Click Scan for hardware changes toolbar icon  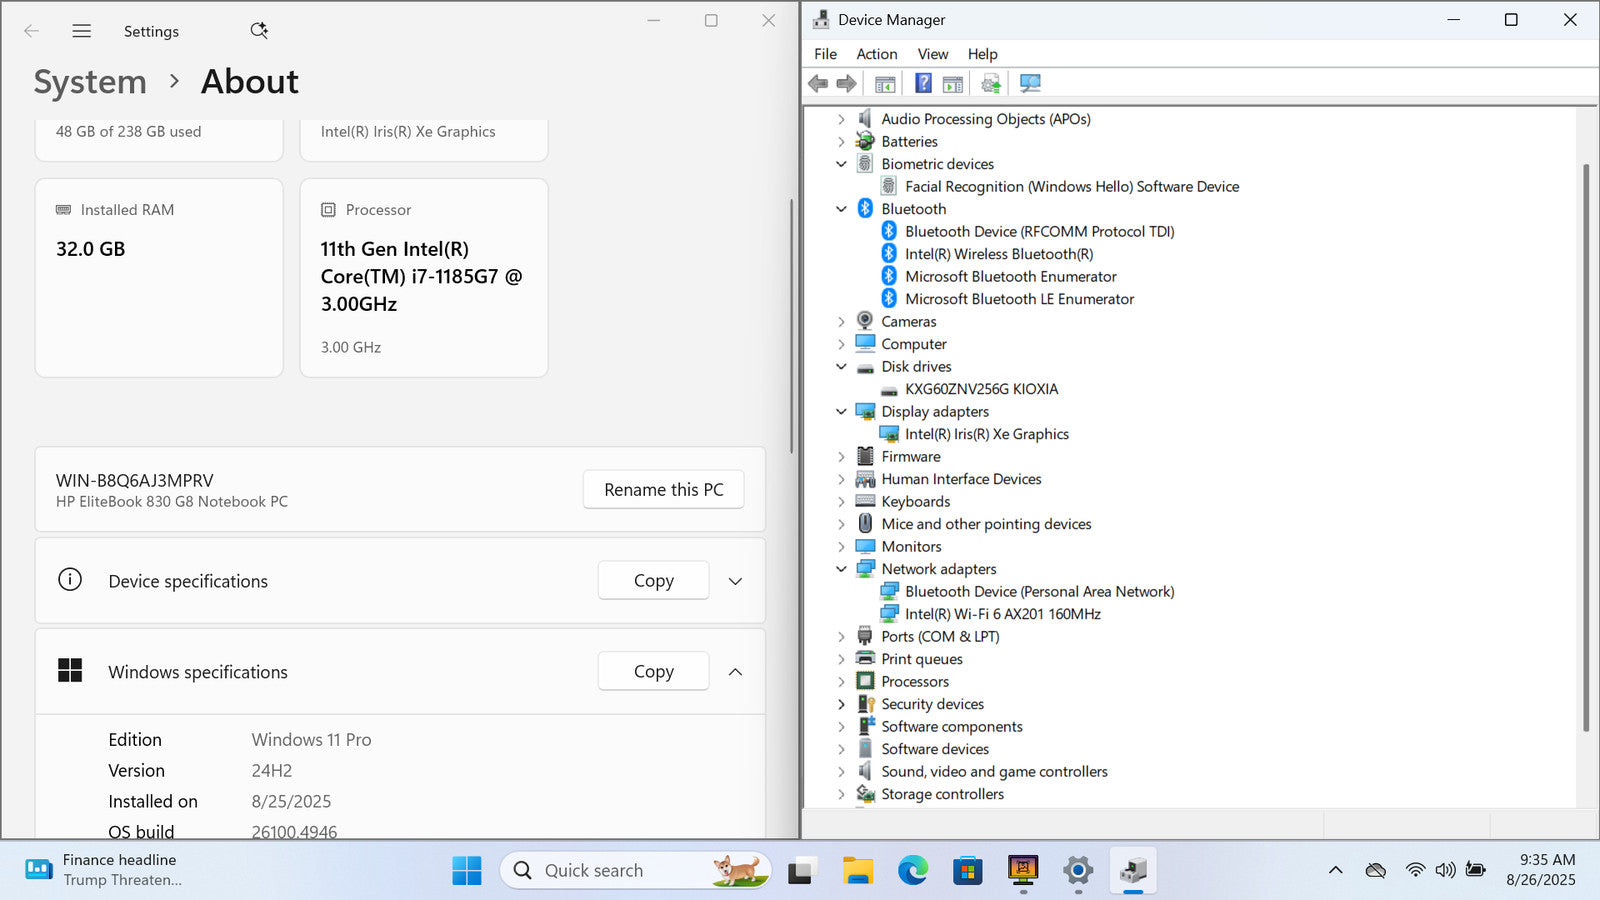[x=1030, y=84]
